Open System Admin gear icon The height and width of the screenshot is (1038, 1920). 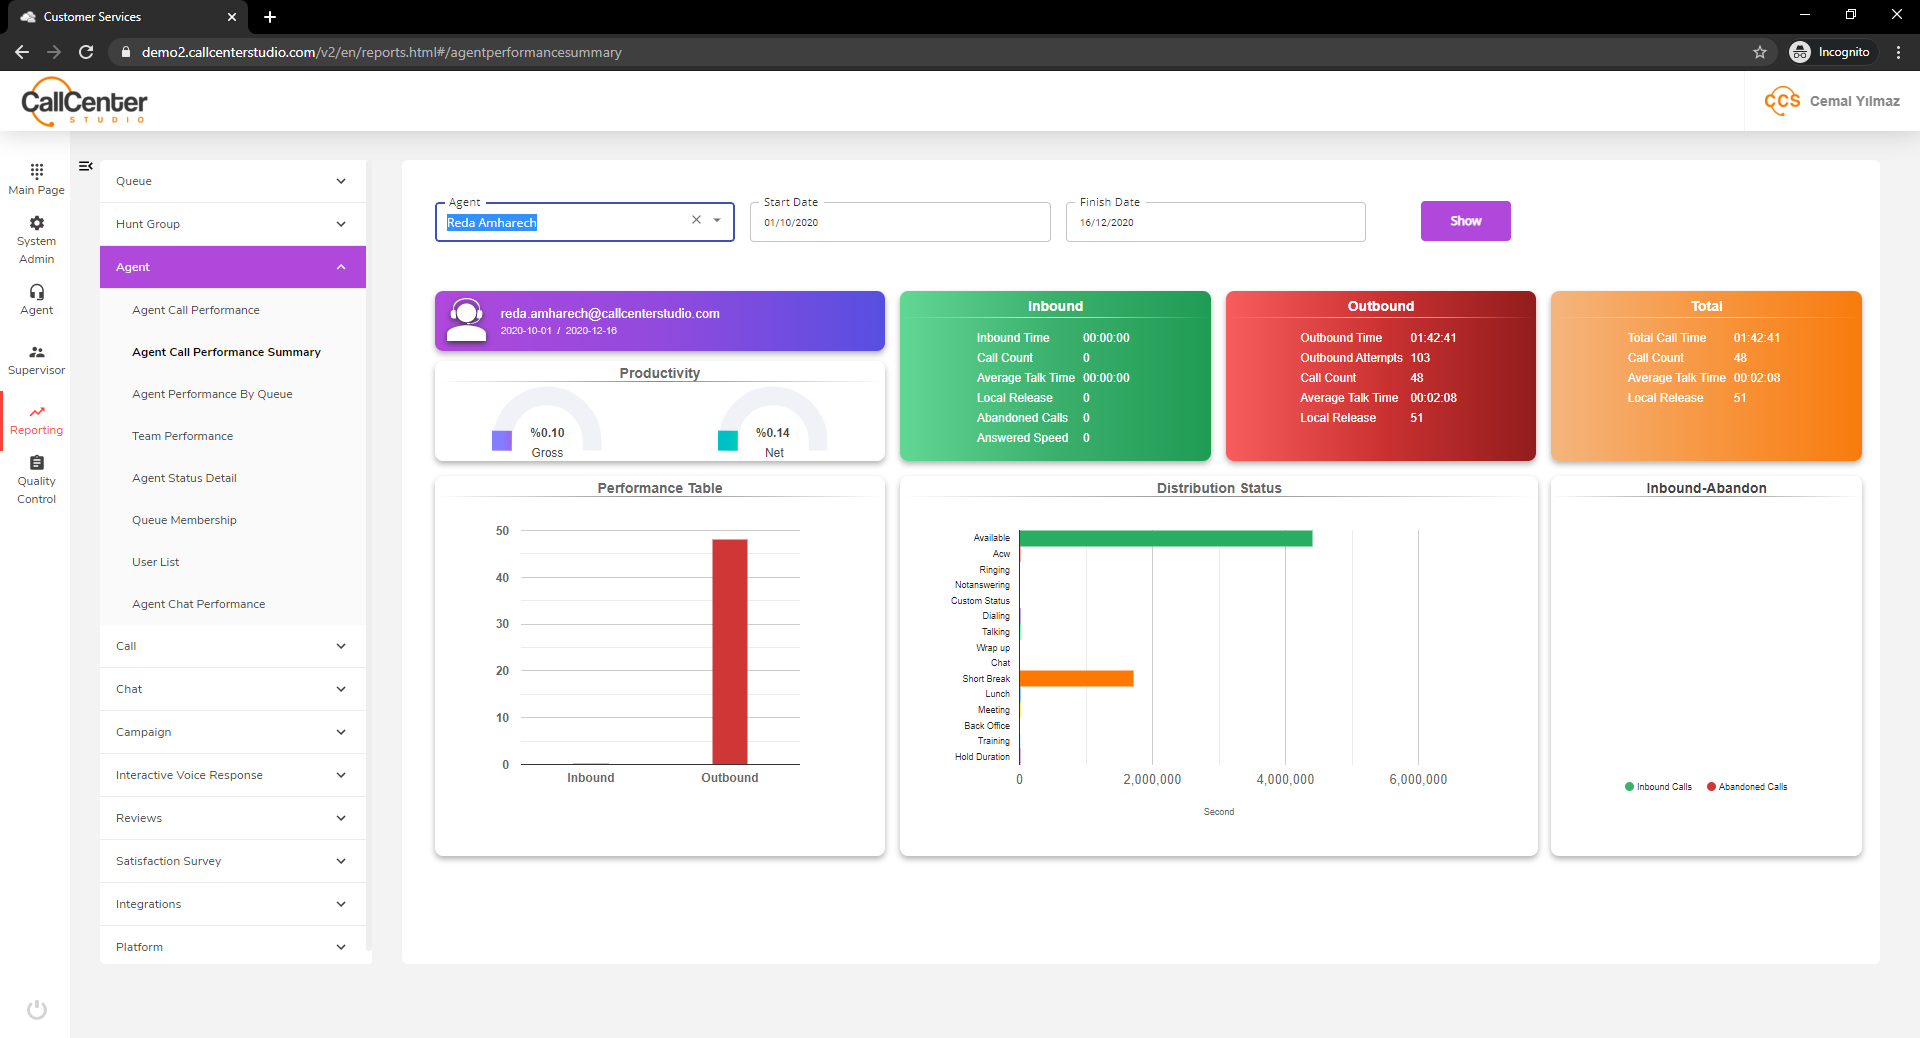[x=37, y=223]
